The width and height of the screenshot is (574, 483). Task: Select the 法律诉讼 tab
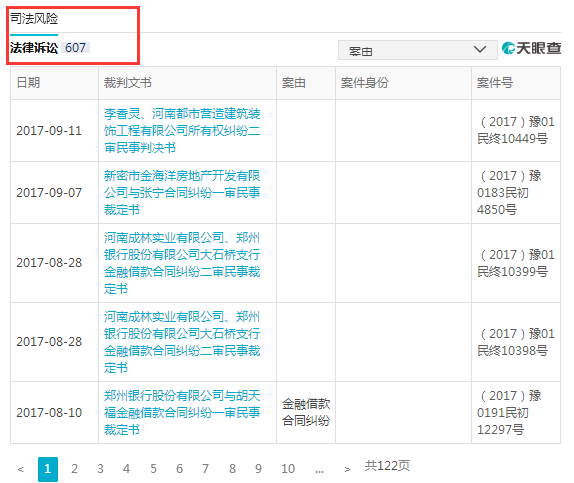[x=34, y=48]
